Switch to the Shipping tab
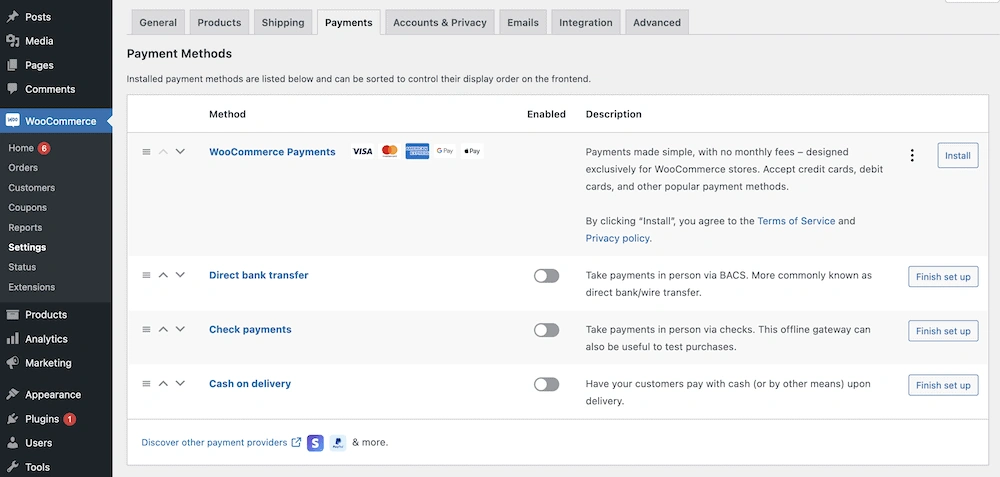 coord(283,22)
